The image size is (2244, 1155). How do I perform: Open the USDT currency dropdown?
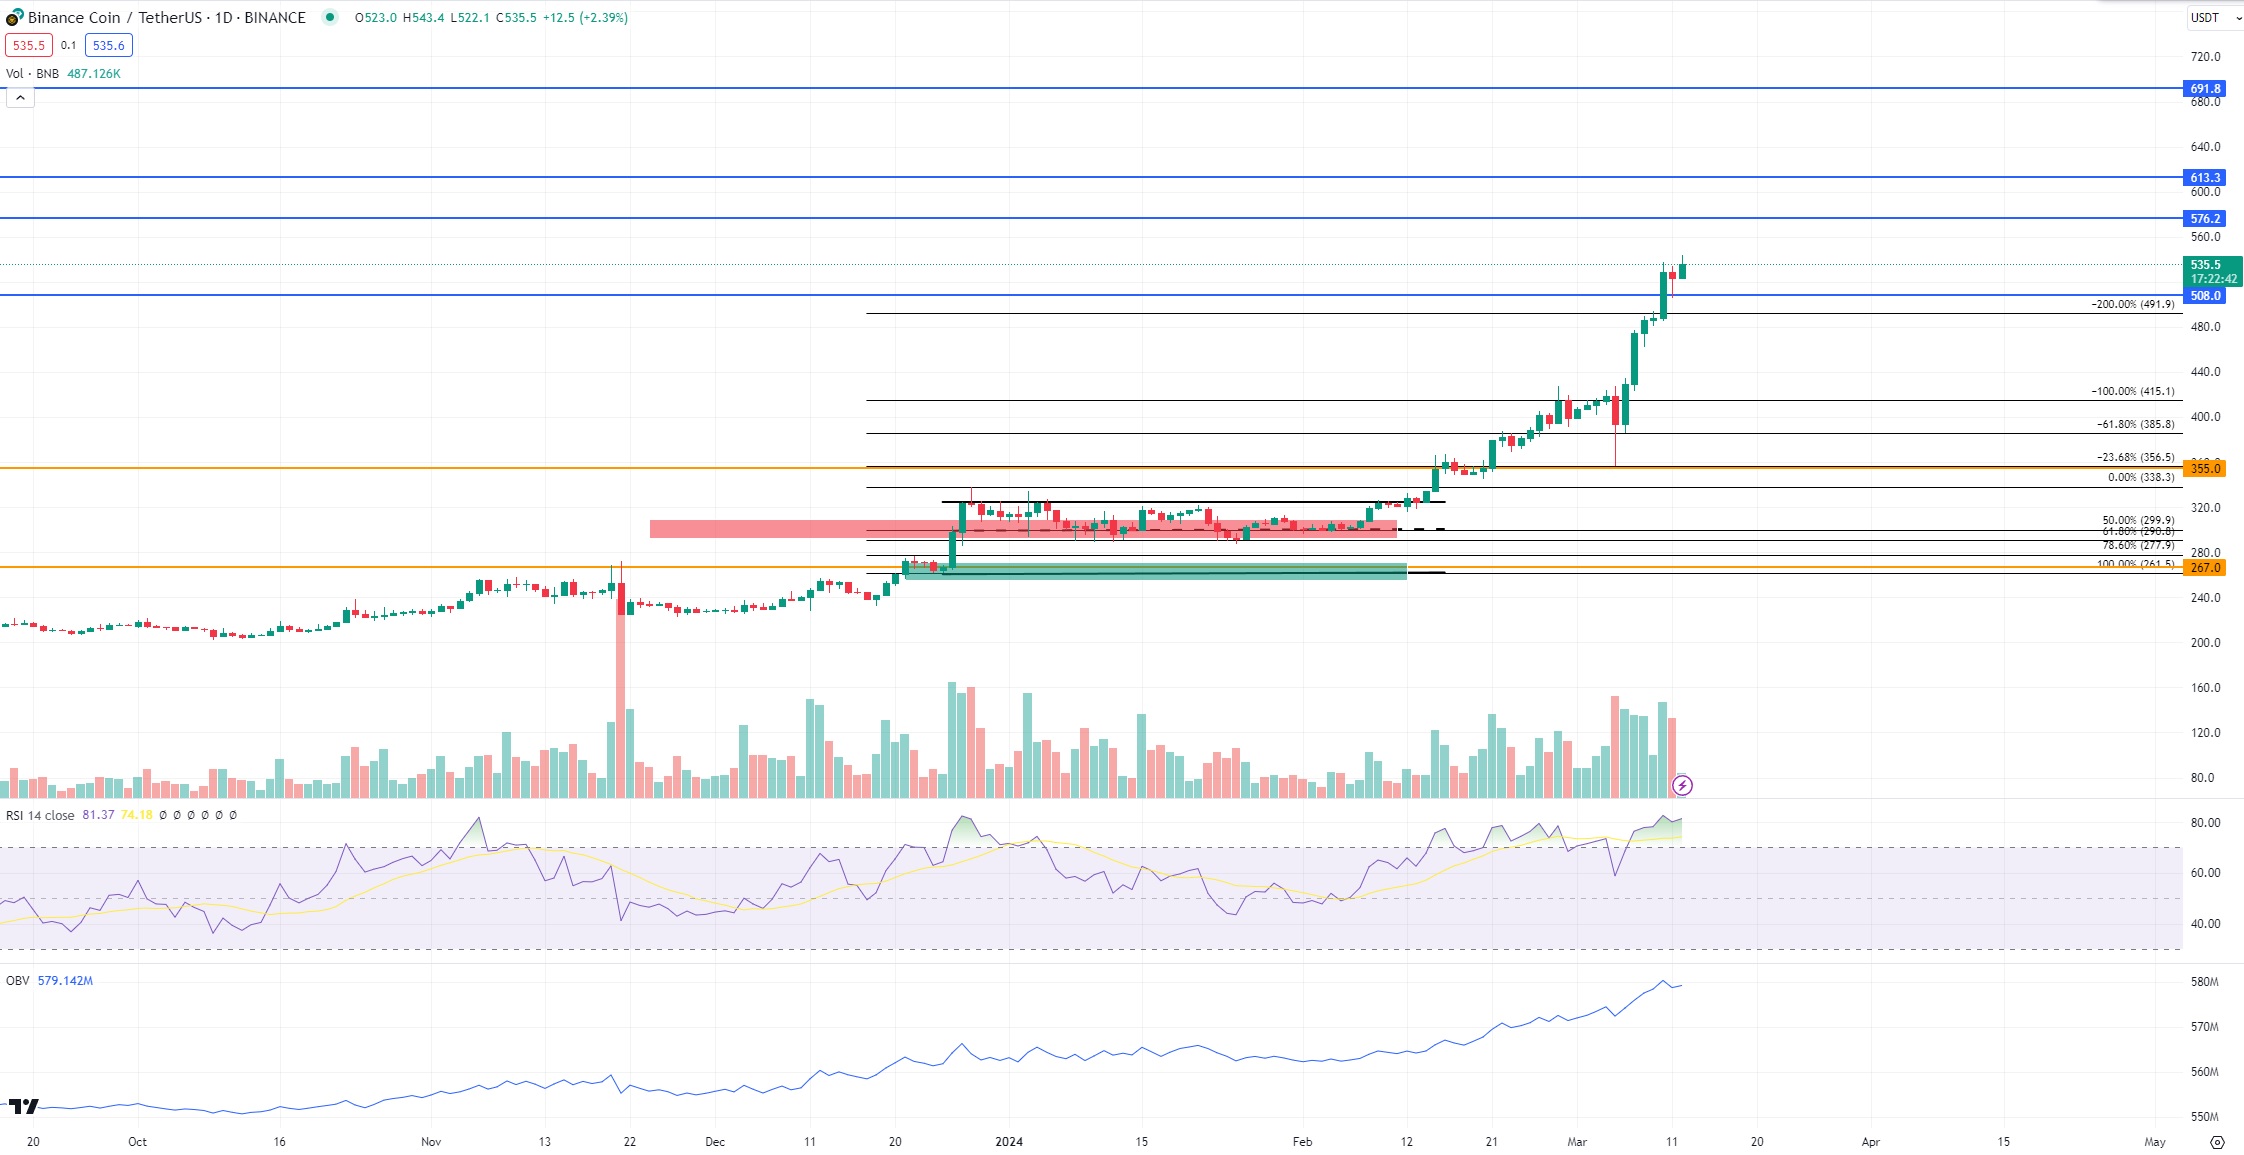(2215, 17)
